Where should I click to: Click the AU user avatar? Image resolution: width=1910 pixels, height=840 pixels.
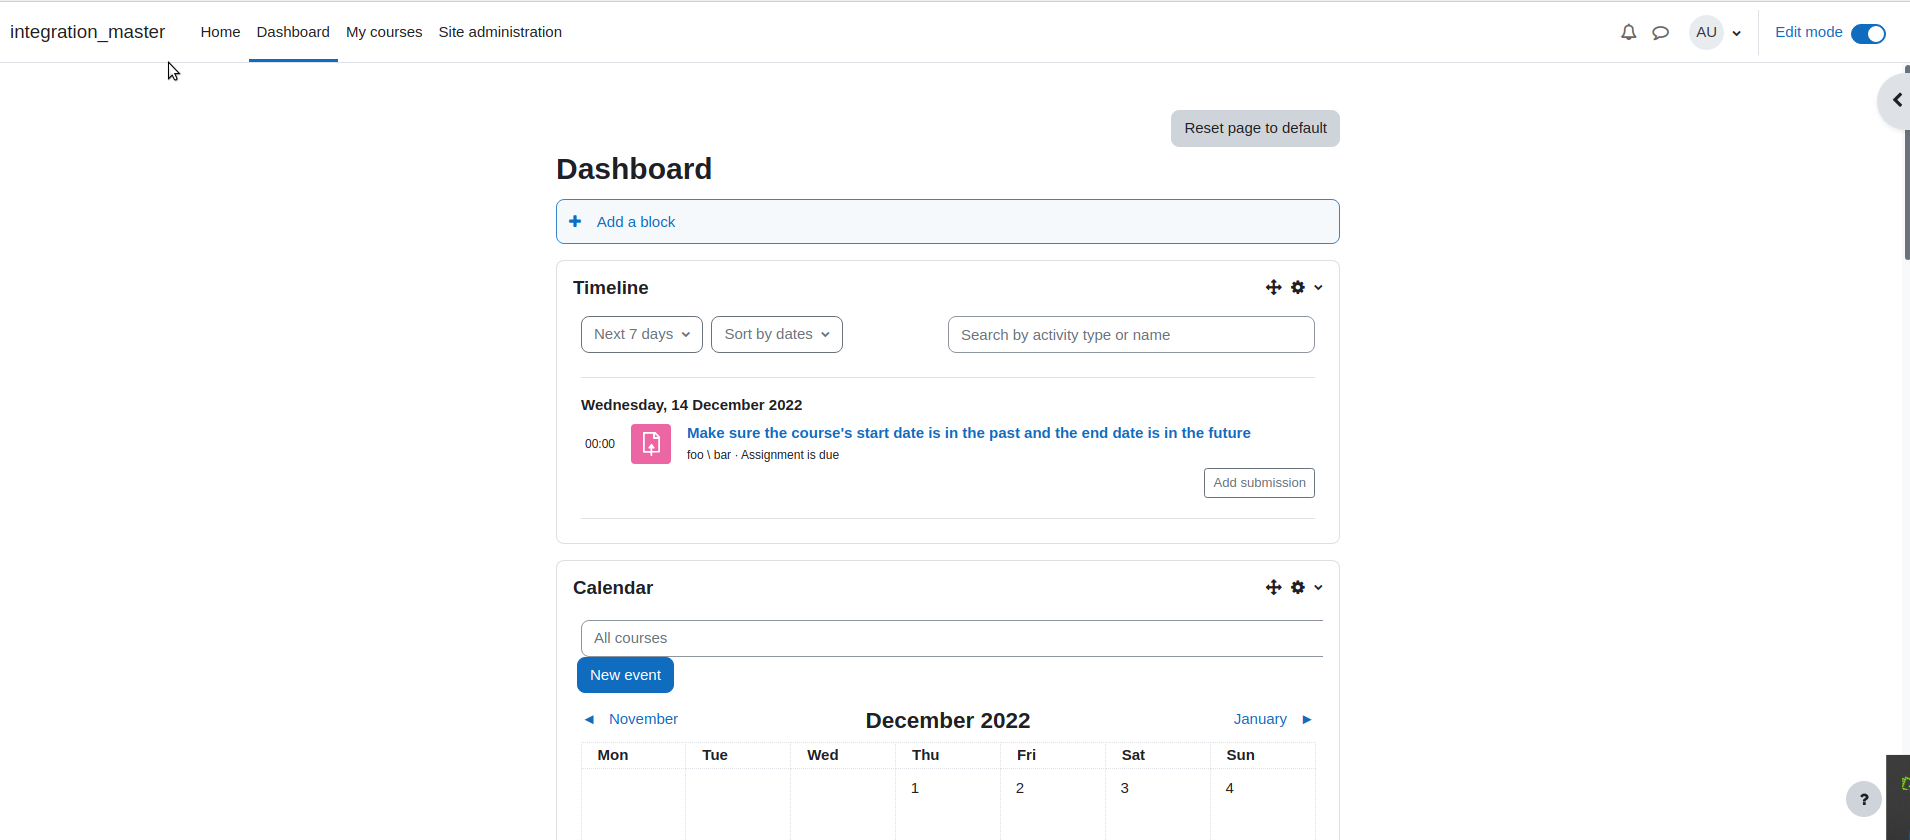pos(1706,32)
